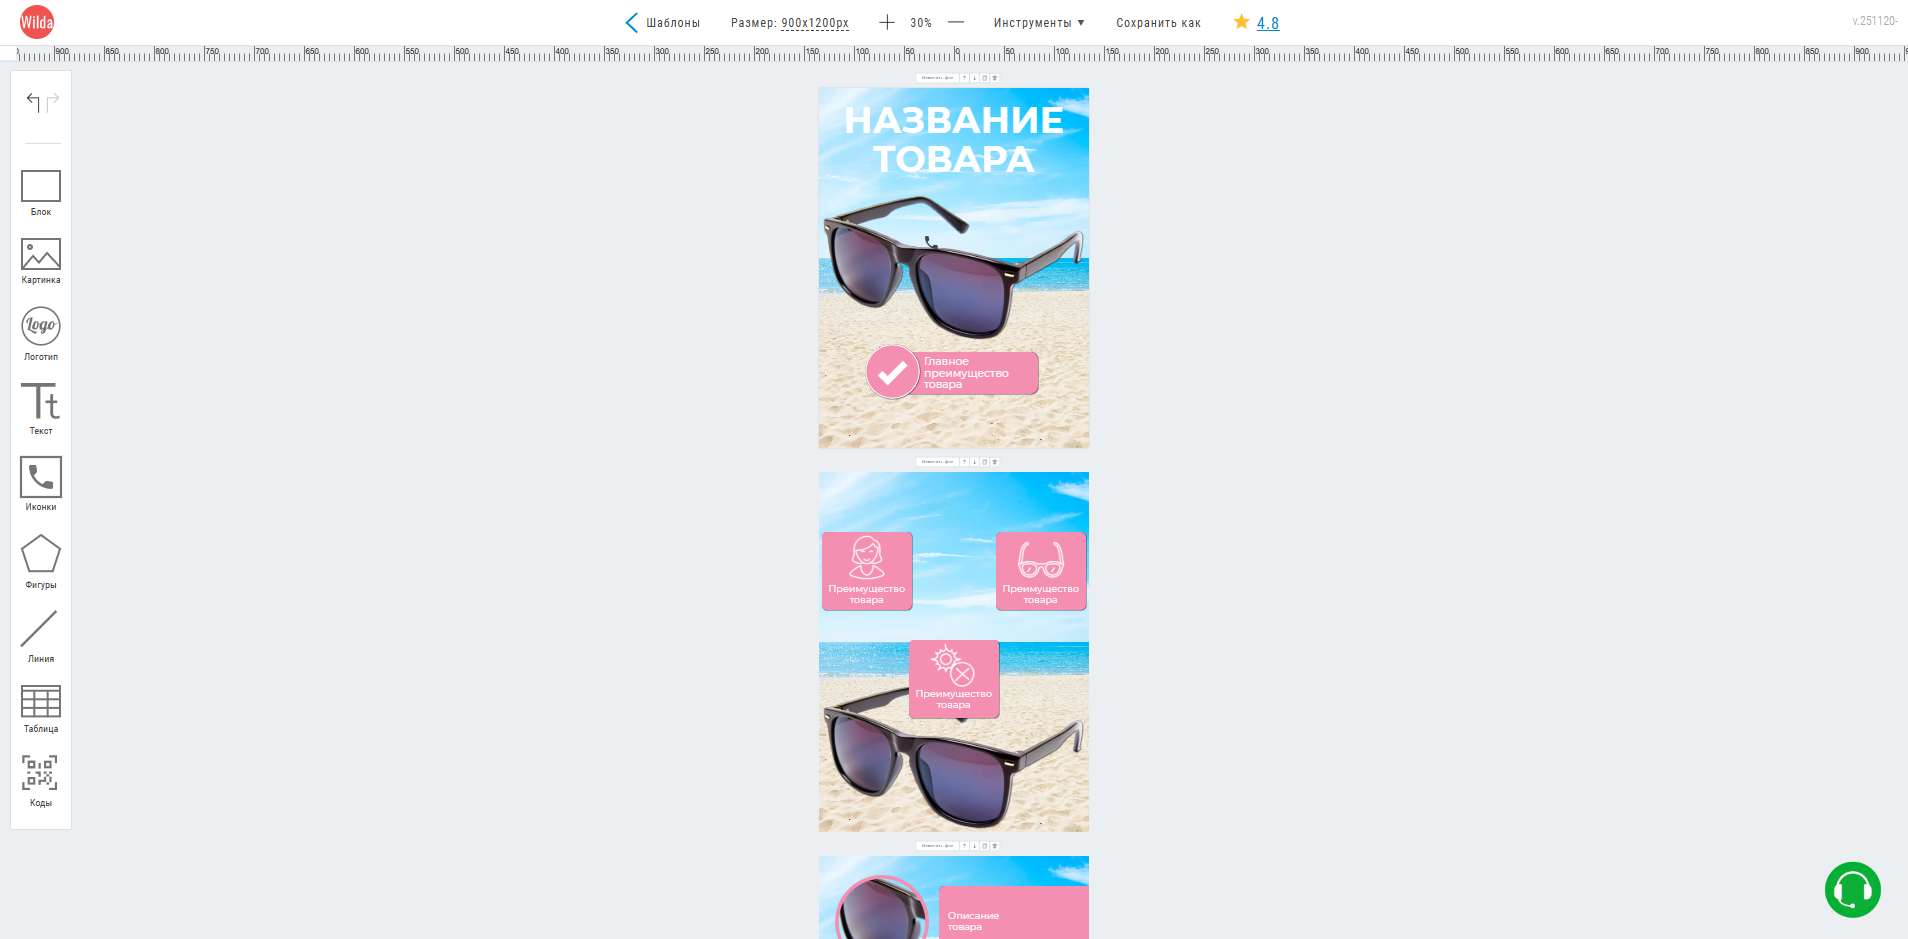The image size is (1908, 939).
Task: Expand the Инструменты dropdown
Action: click(x=1039, y=23)
